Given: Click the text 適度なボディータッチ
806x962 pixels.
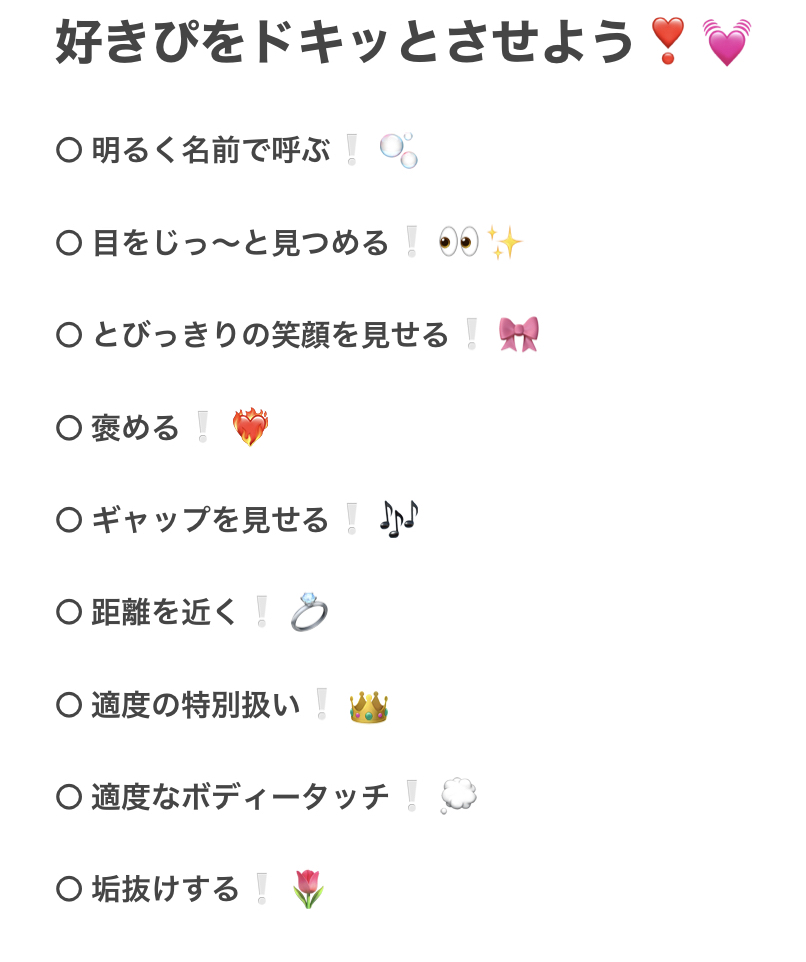Looking at the screenshot, I should tap(240, 797).
